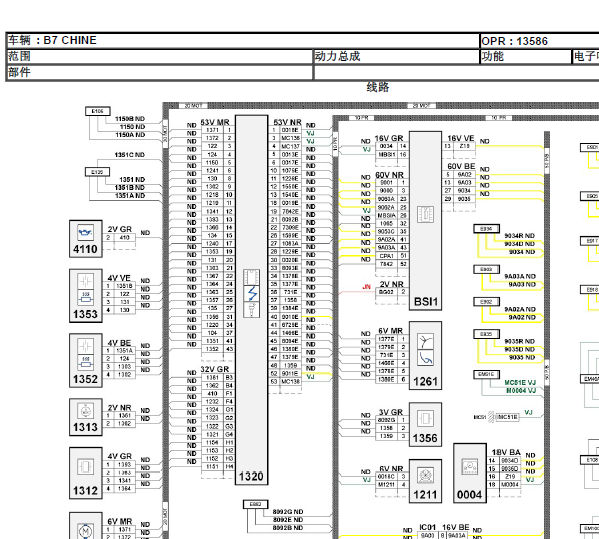599x539 pixels.
Task: Click the 'IC01' connector label
Action: [427, 528]
